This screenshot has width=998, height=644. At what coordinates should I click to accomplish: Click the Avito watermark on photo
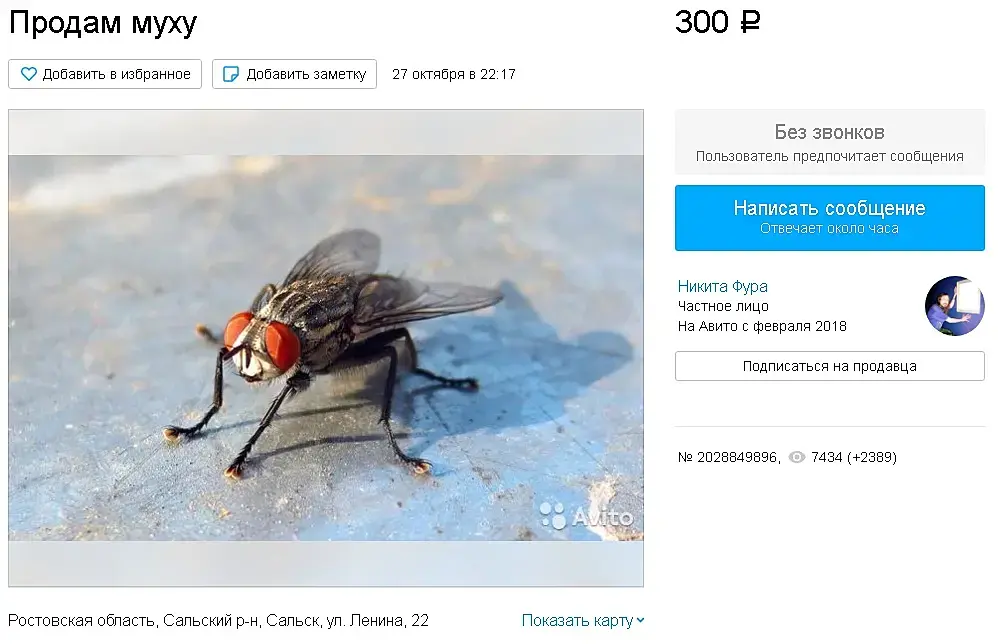tap(586, 515)
